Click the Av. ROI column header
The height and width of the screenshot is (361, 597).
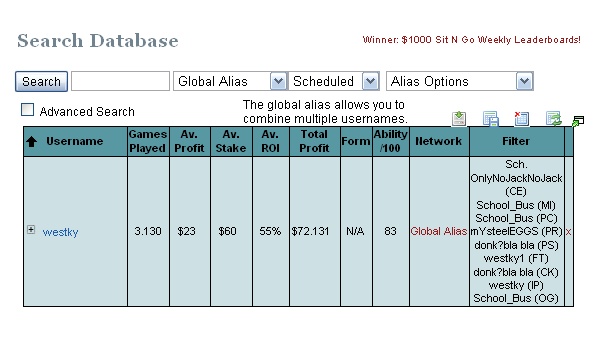coord(270,141)
